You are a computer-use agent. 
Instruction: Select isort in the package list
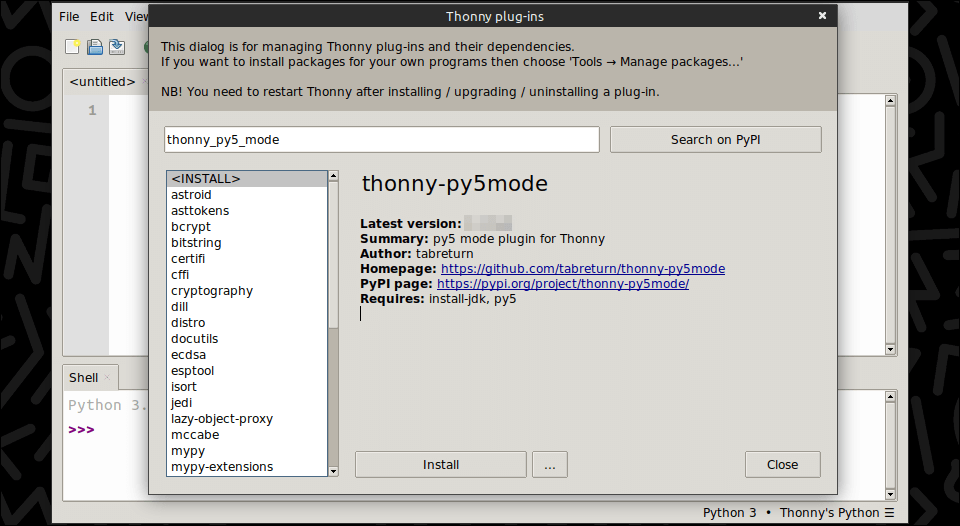(247, 386)
